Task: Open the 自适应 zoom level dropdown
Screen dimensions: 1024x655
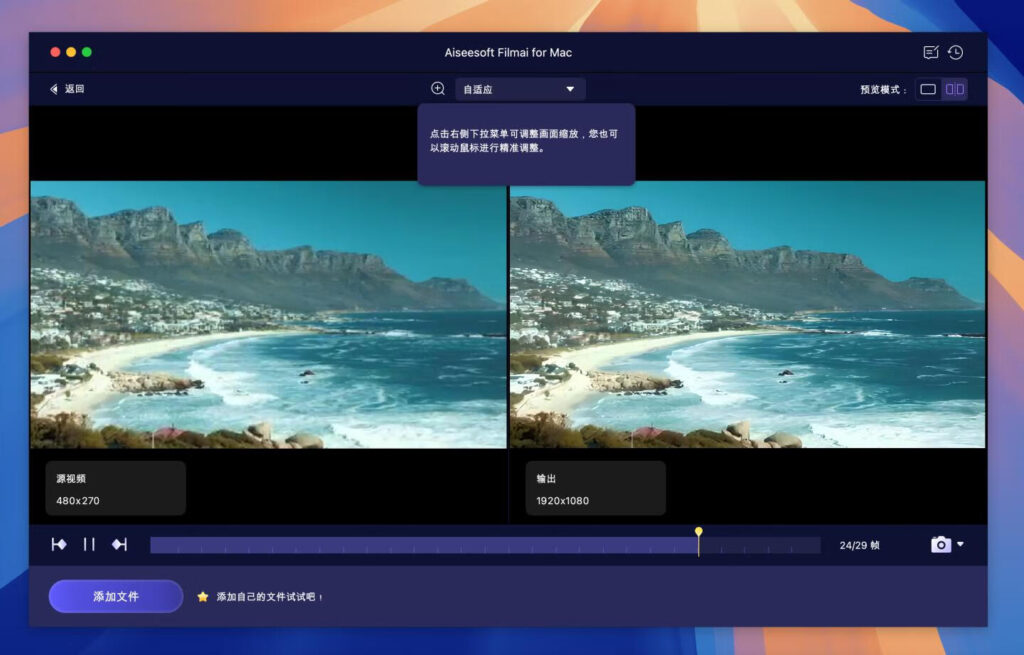Action: click(518, 88)
